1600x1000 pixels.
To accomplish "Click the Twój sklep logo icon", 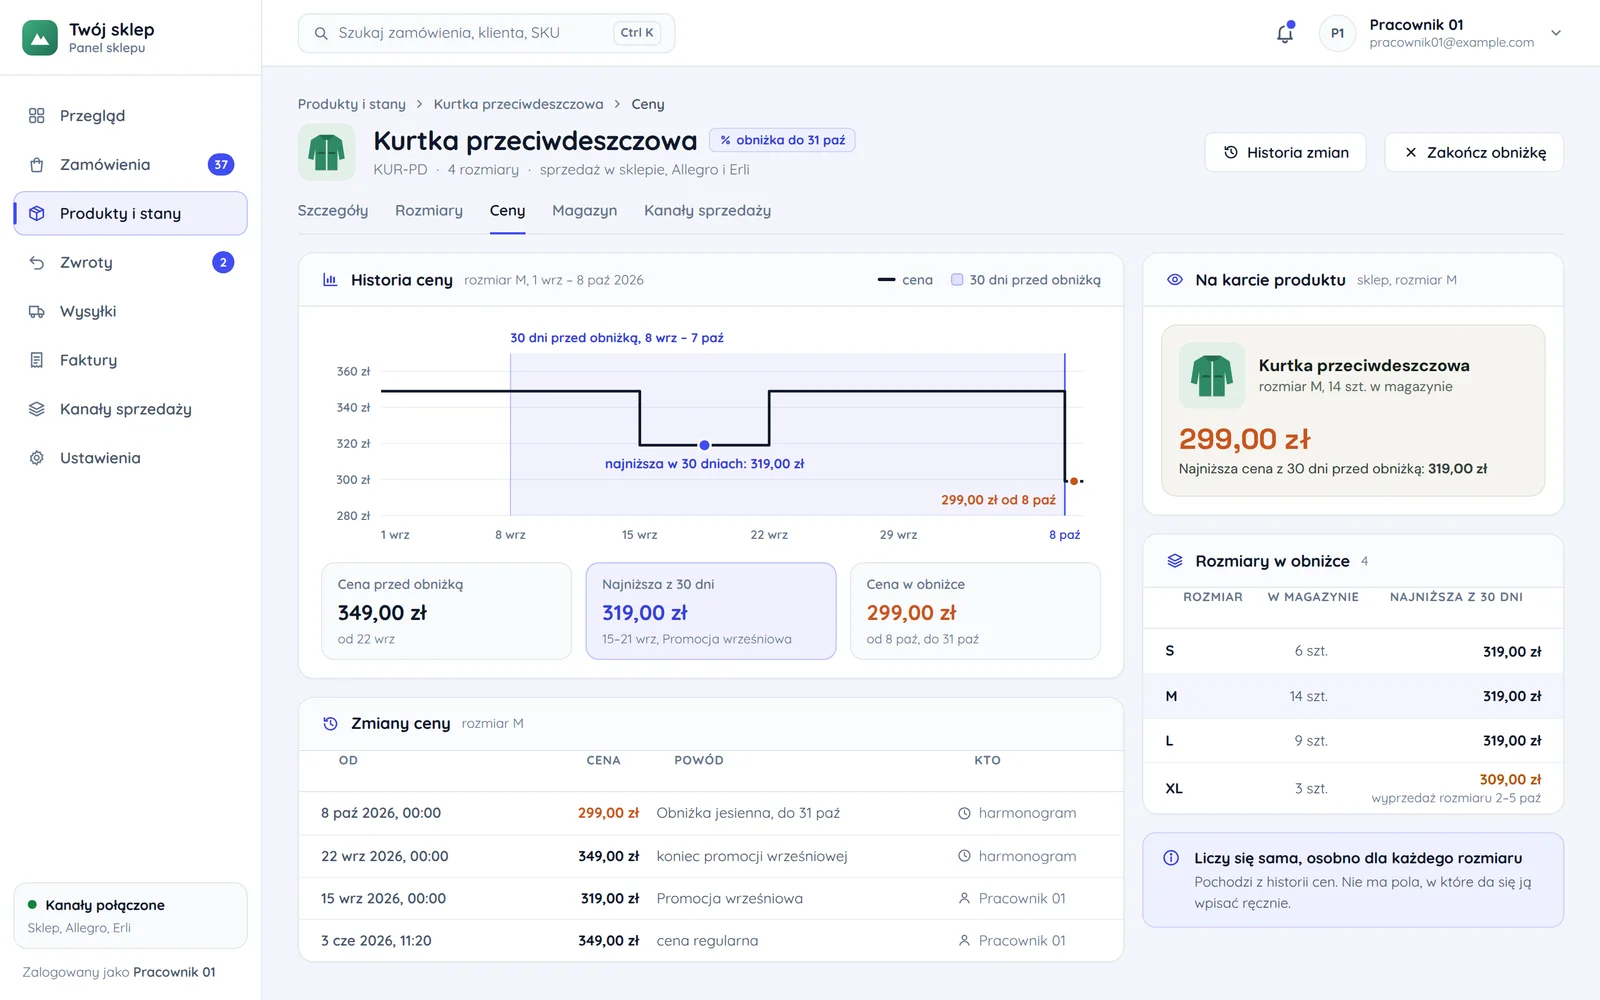I will click(x=40, y=38).
